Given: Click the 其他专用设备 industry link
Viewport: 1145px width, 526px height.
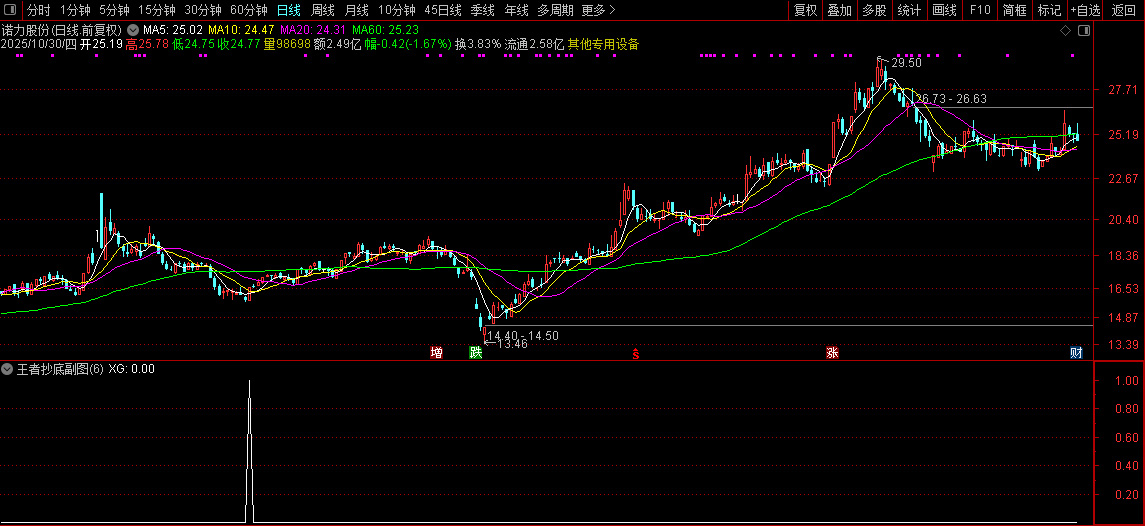Looking at the screenshot, I should [x=603, y=45].
